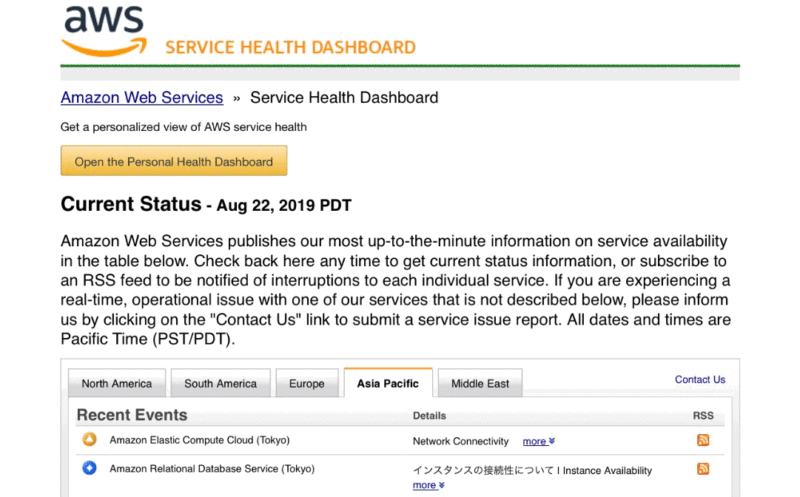Open the Personal Health Dashboard button
This screenshot has height=497, width=800.
(x=174, y=161)
